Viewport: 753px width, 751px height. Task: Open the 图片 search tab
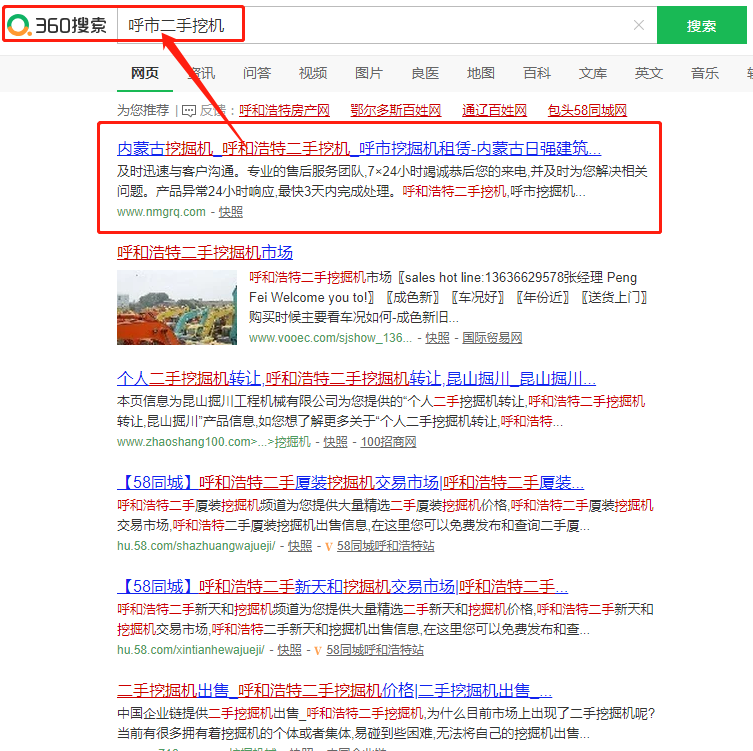click(x=369, y=73)
